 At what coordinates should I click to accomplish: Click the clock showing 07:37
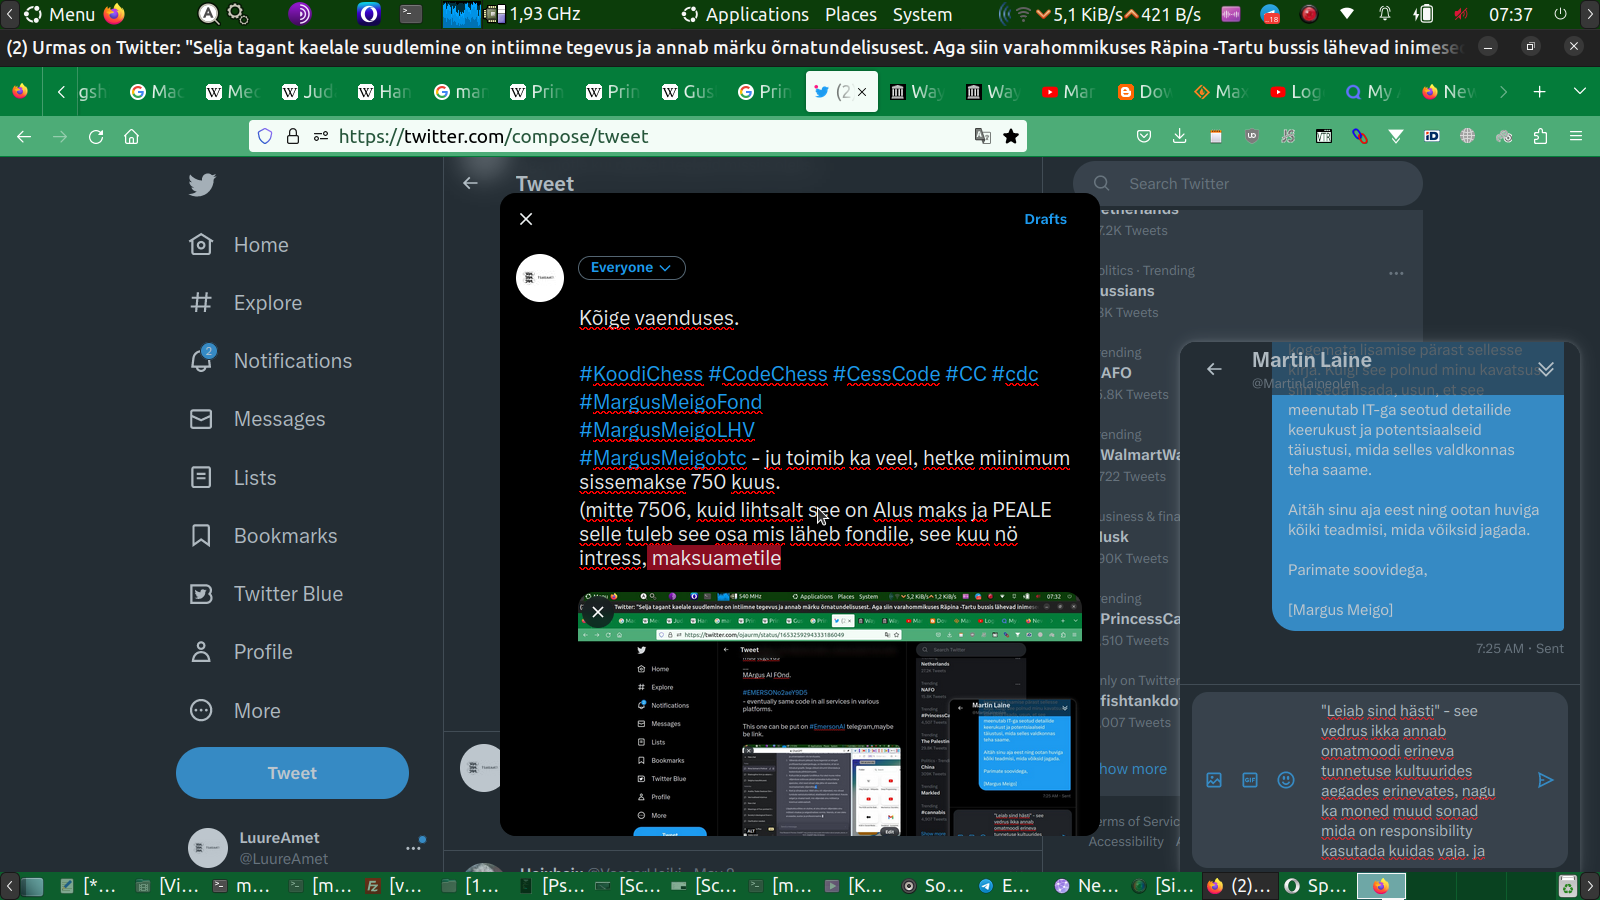1510,14
